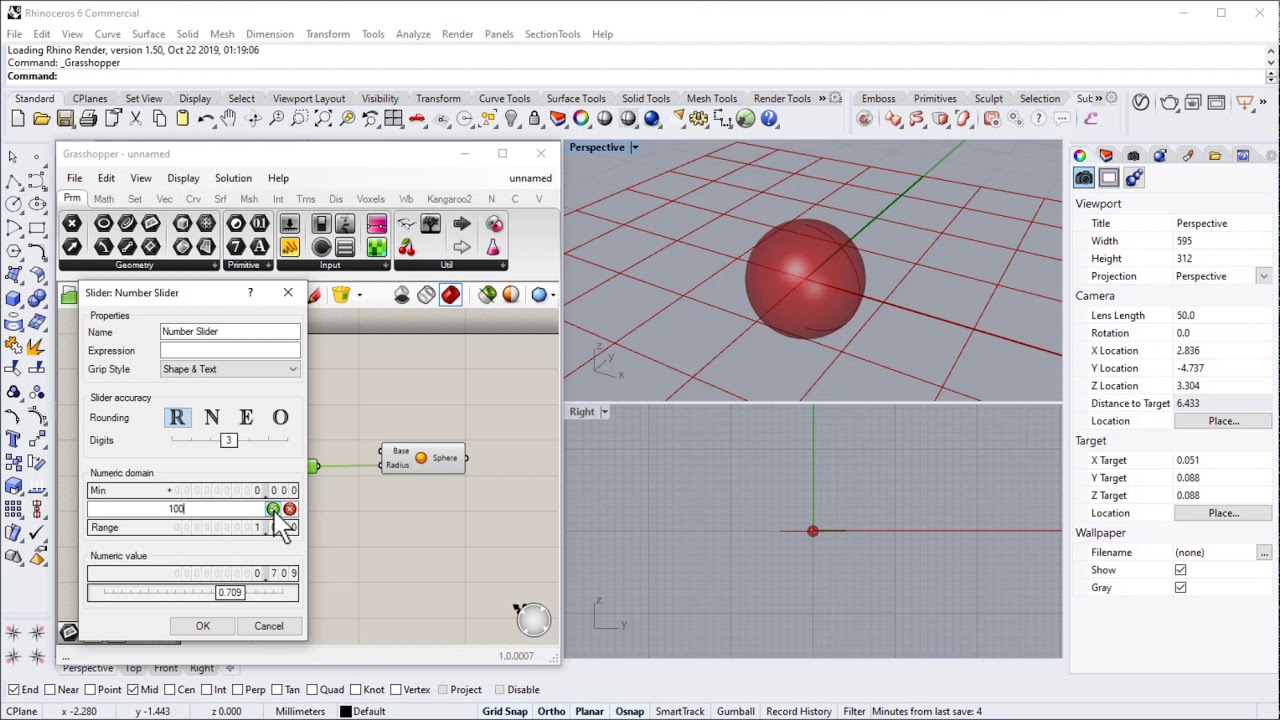Select O odd rounding mode
The height and width of the screenshot is (720, 1280).
coord(281,417)
